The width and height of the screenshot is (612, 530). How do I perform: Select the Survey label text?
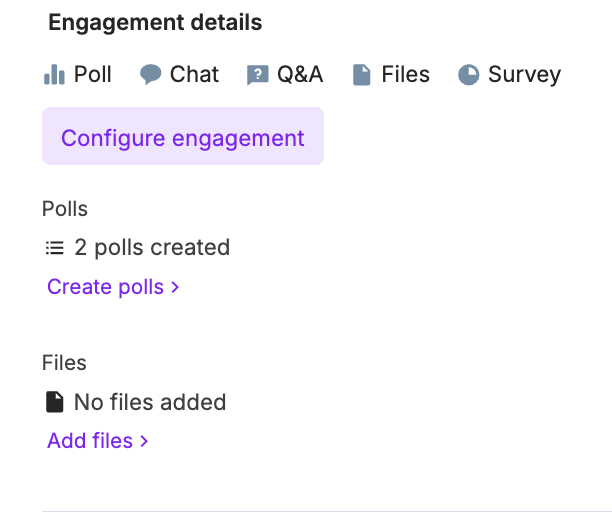(524, 75)
